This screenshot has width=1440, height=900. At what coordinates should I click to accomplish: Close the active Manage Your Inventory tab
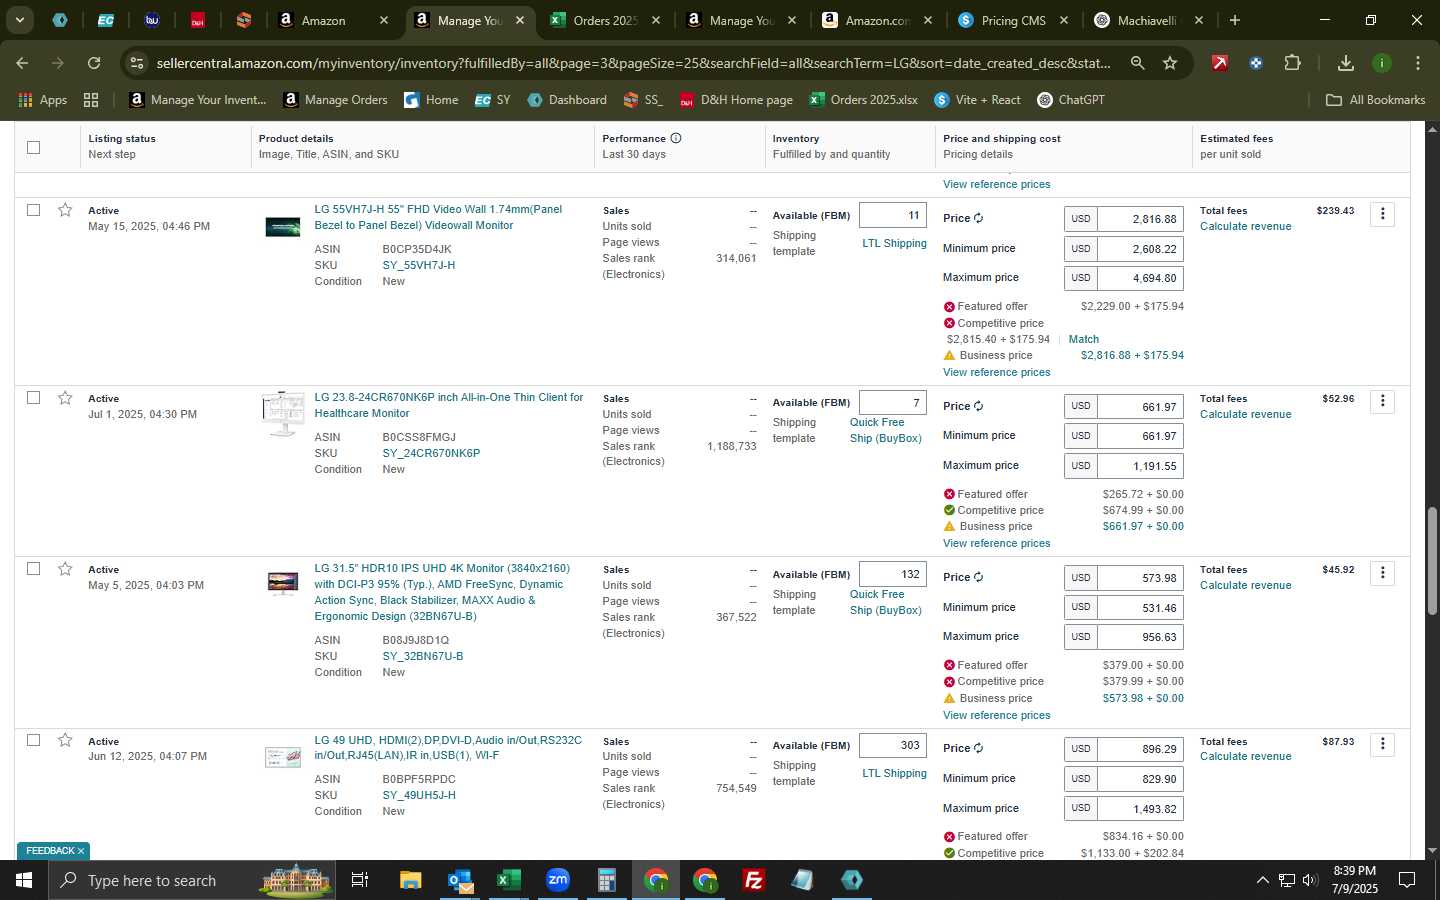point(520,20)
